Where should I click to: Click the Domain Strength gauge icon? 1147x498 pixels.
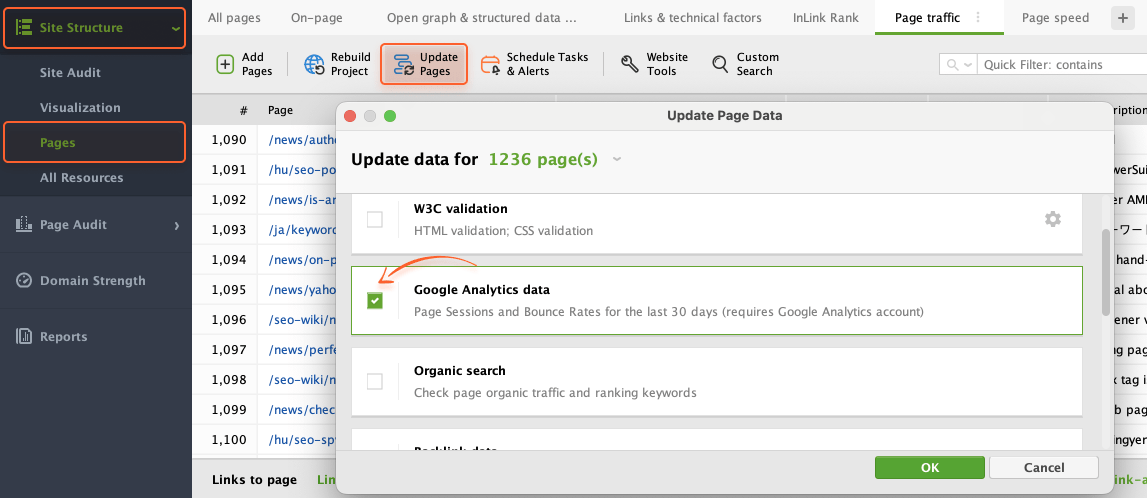coord(23,281)
